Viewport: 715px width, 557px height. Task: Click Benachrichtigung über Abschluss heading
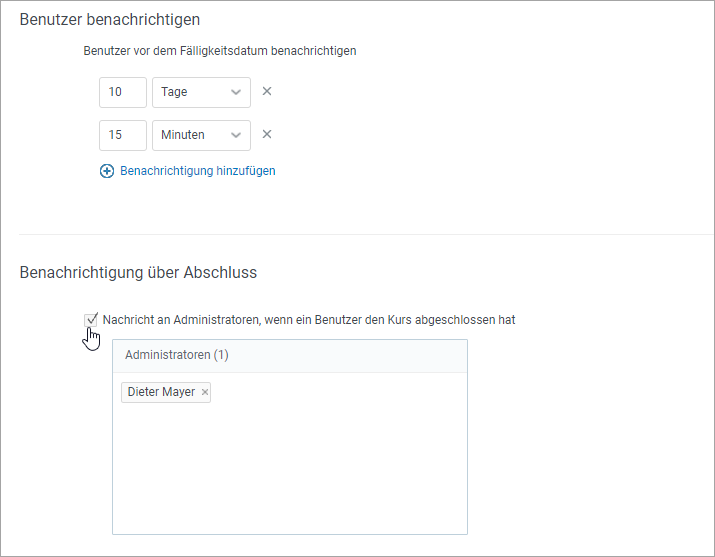[138, 273]
